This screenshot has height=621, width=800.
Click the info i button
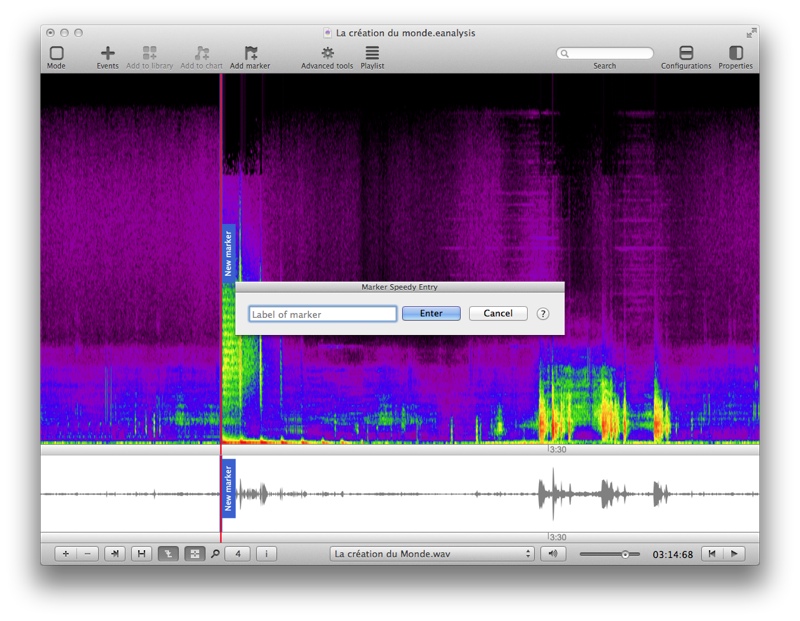point(266,554)
